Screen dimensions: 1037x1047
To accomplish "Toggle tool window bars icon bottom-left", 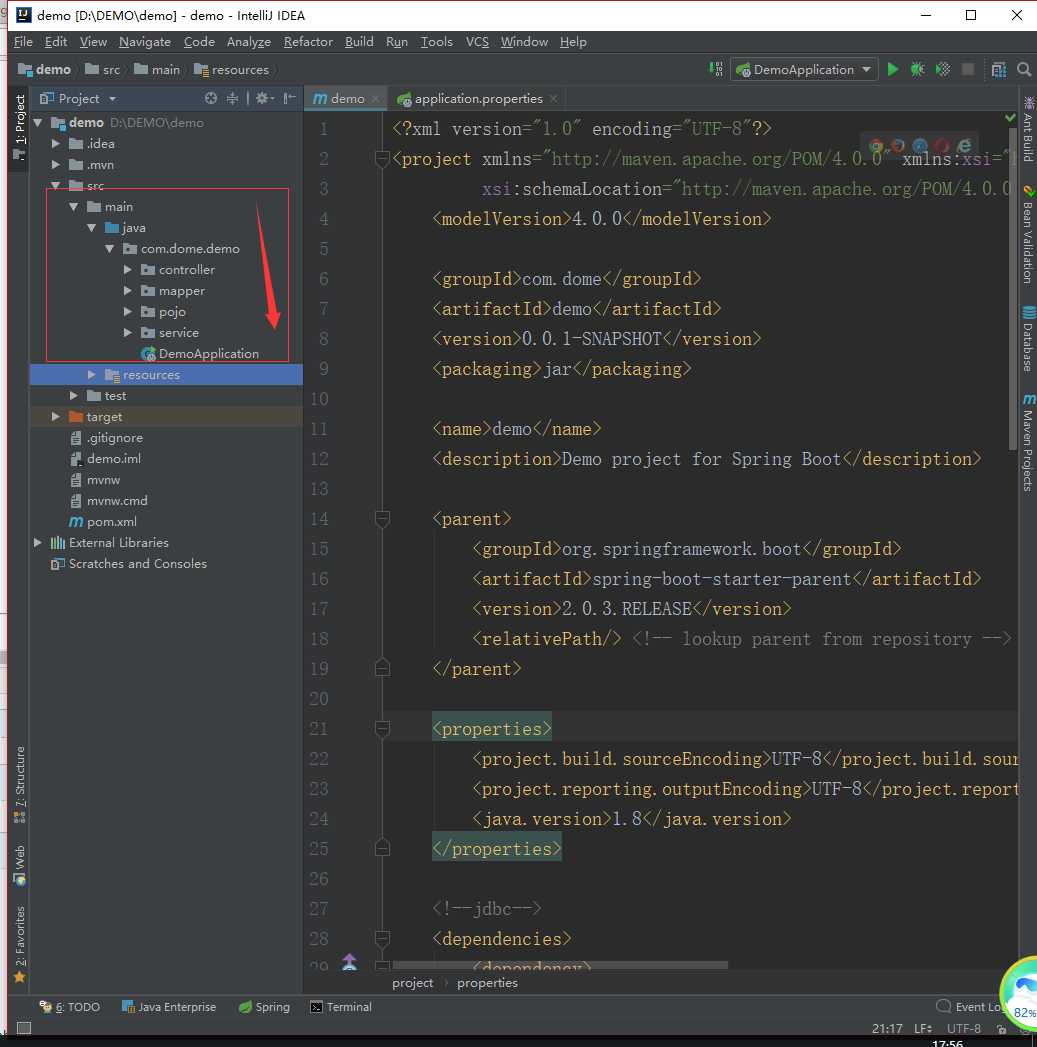I will [x=23, y=1028].
